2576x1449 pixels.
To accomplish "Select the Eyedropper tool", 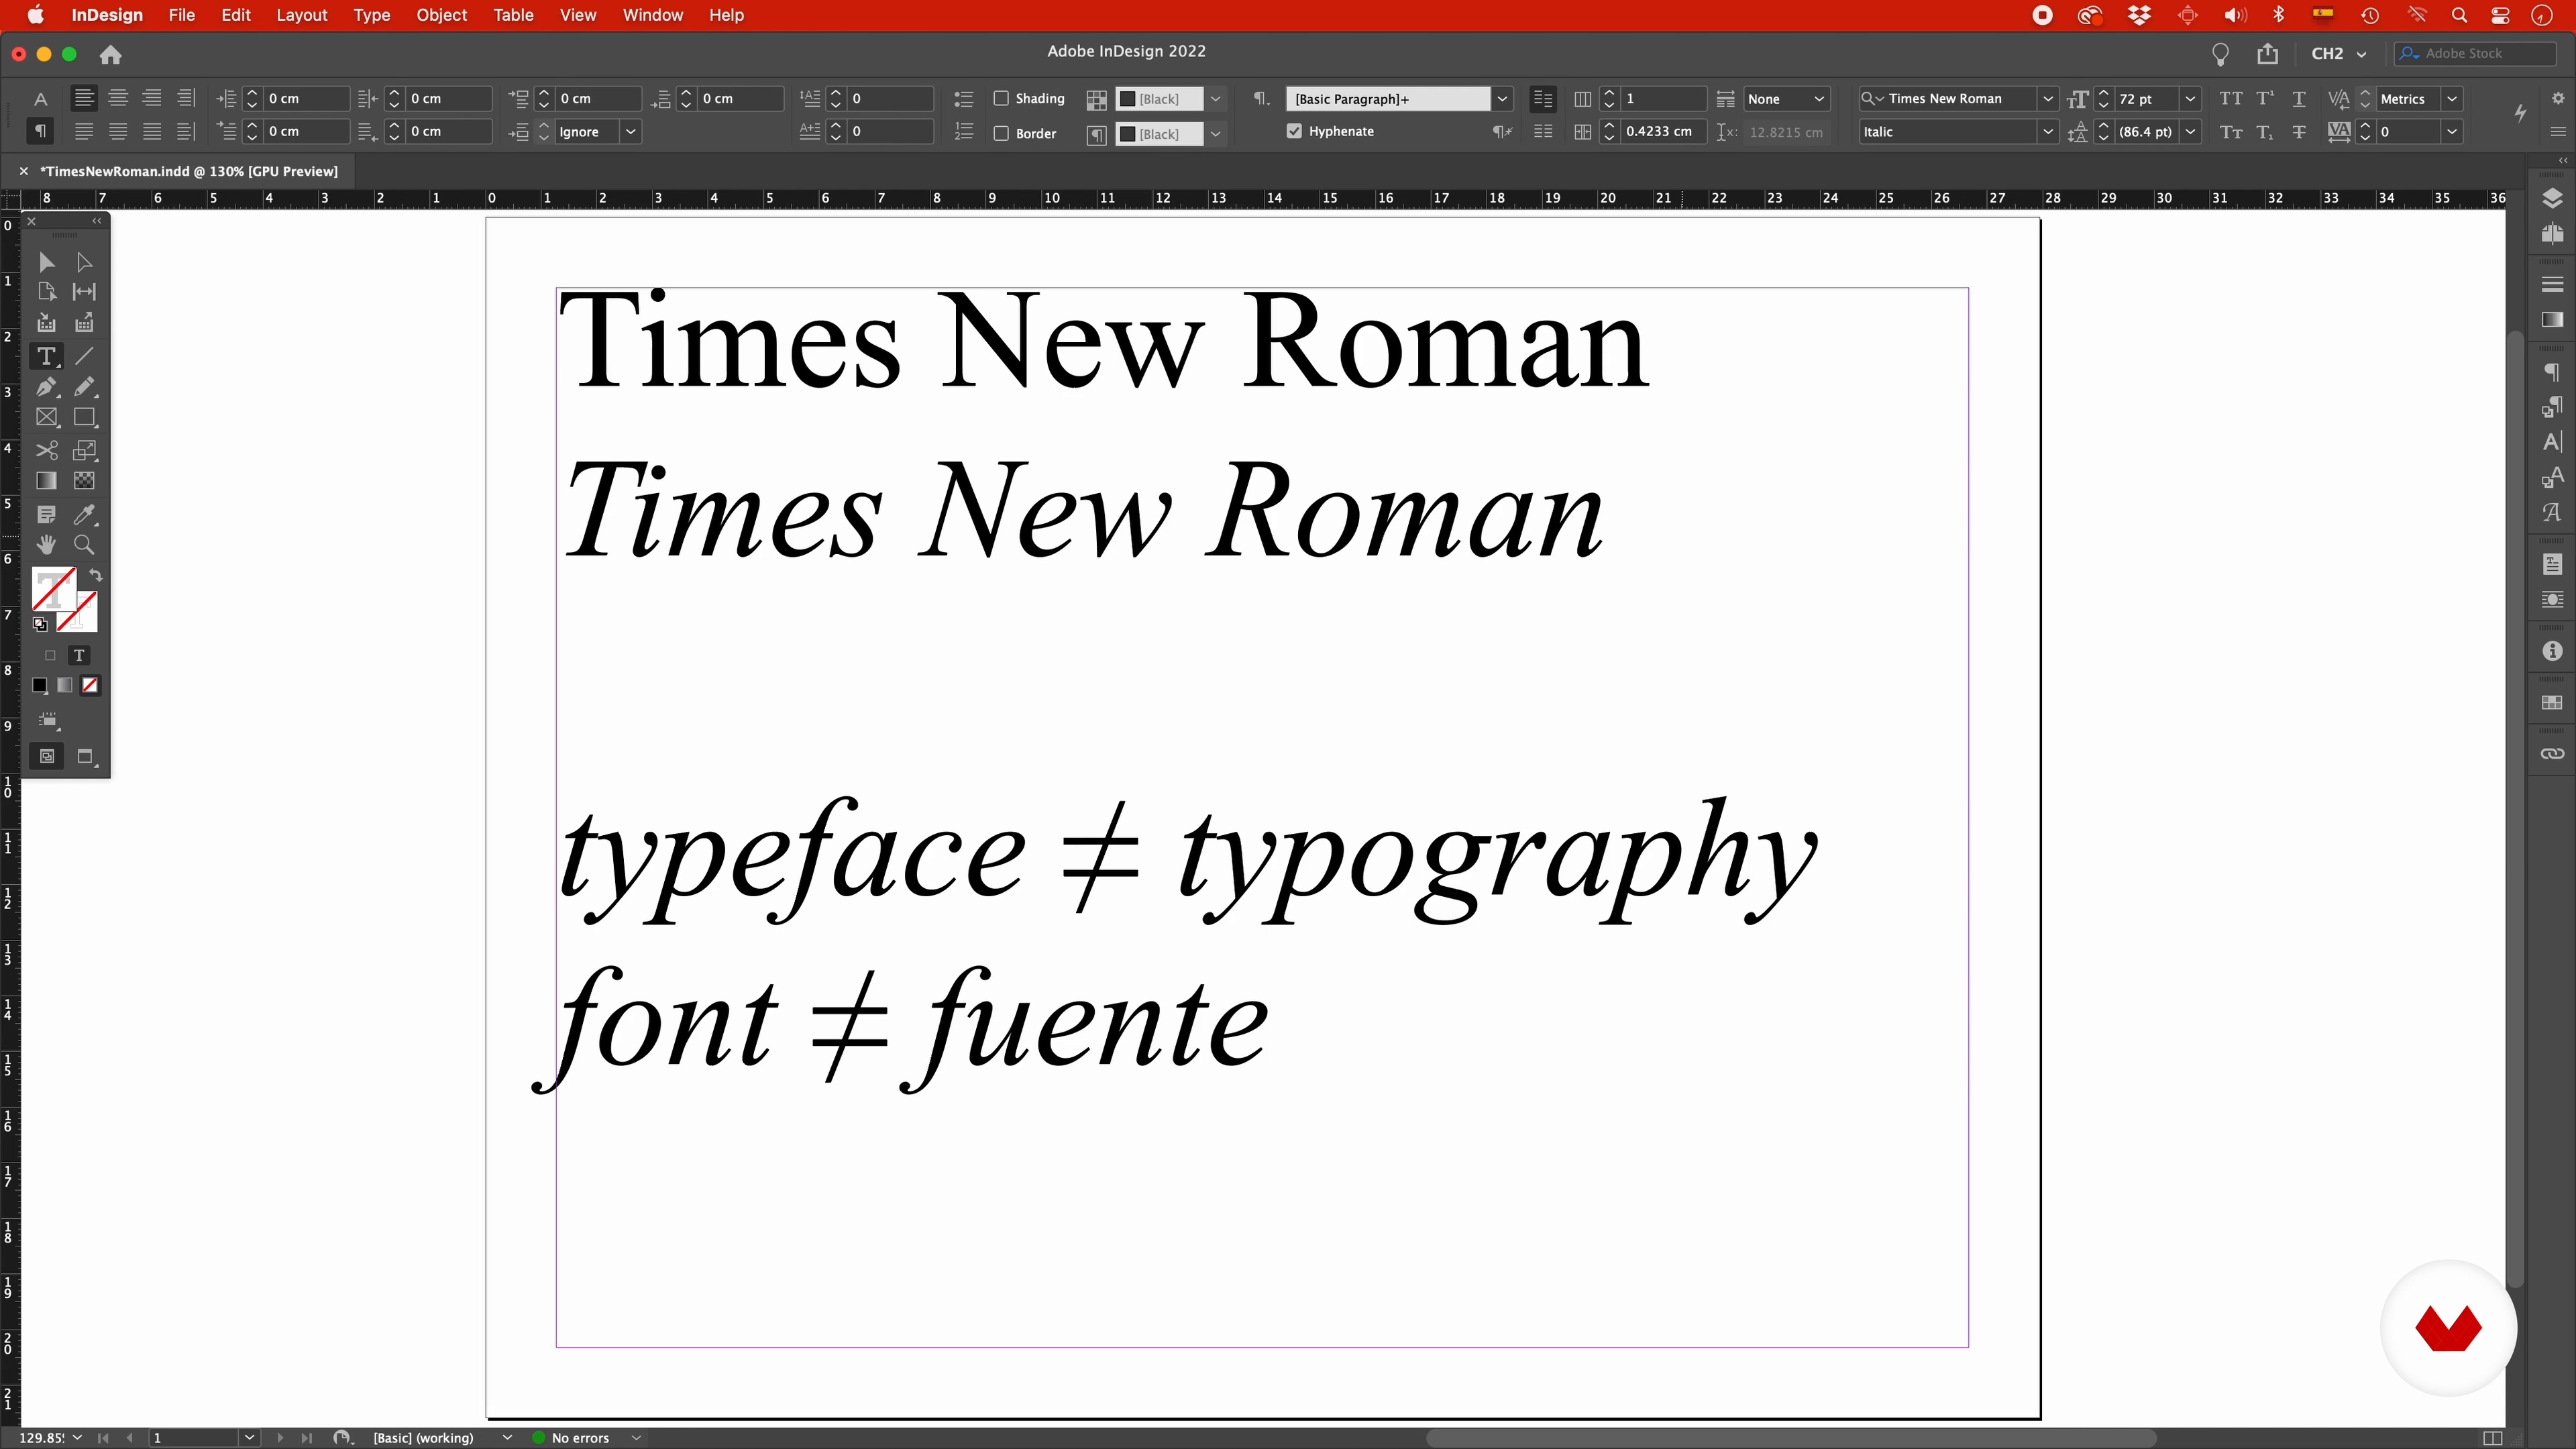I will tap(85, 515).
